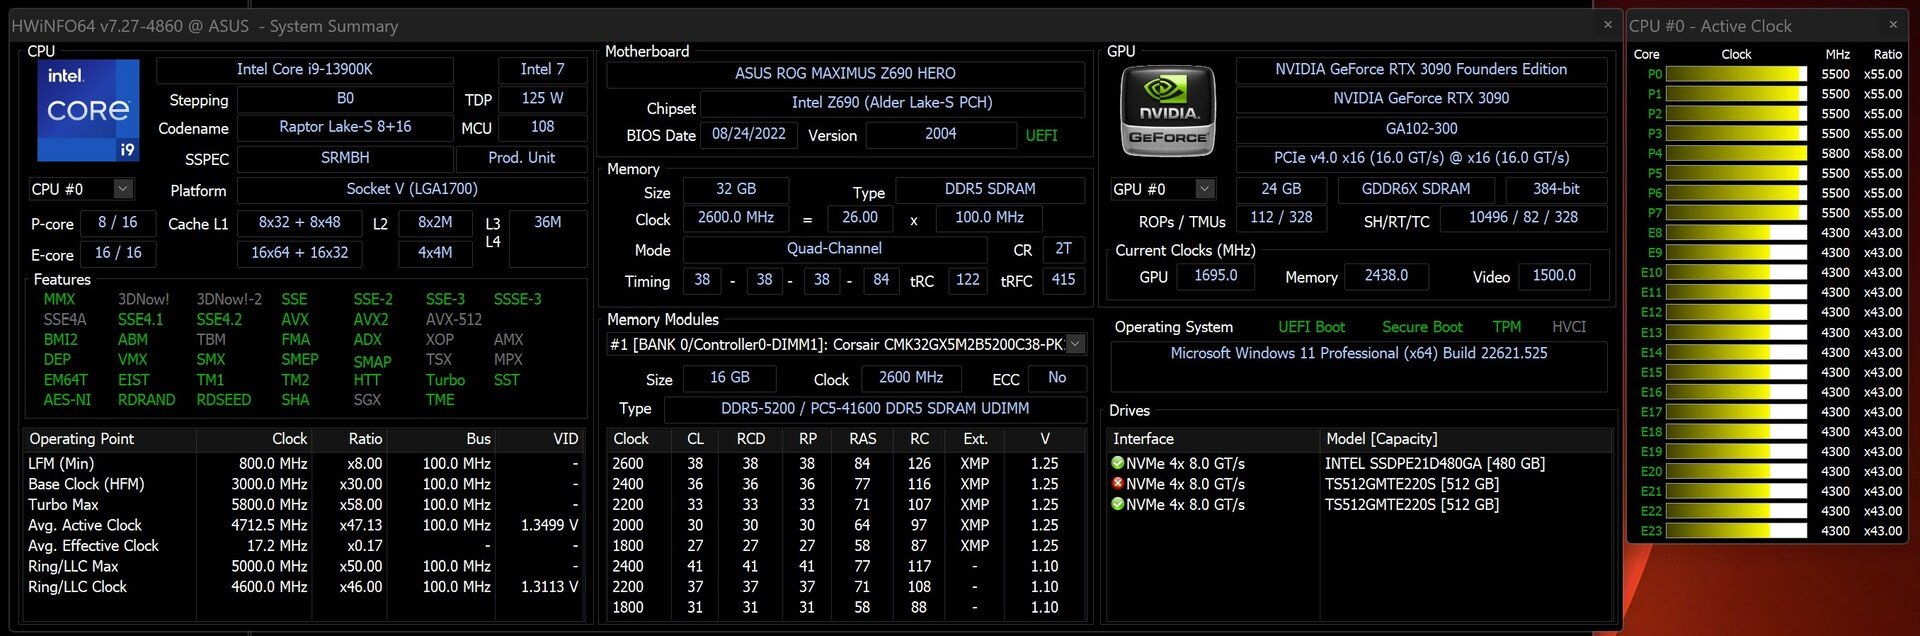Click the green status icon beside INTEL SSDPE21D480GA
Image resolution: width=1920 pixels, height=636 pixels.
tap(1118, 464)
